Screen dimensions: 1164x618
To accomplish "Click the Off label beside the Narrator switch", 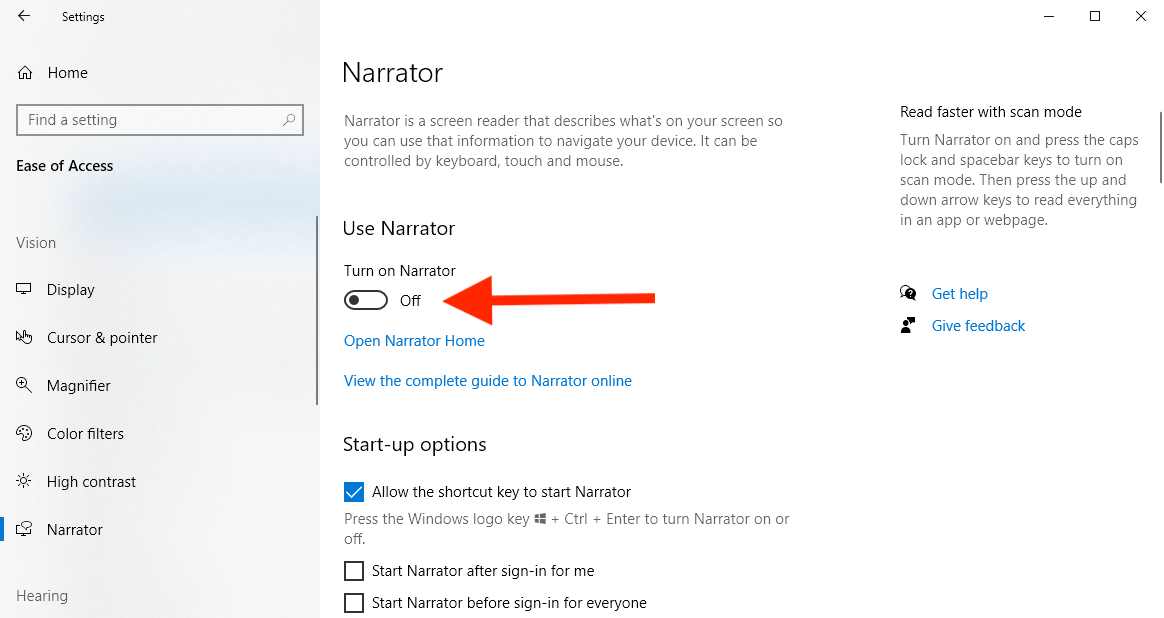I will 411,301.
